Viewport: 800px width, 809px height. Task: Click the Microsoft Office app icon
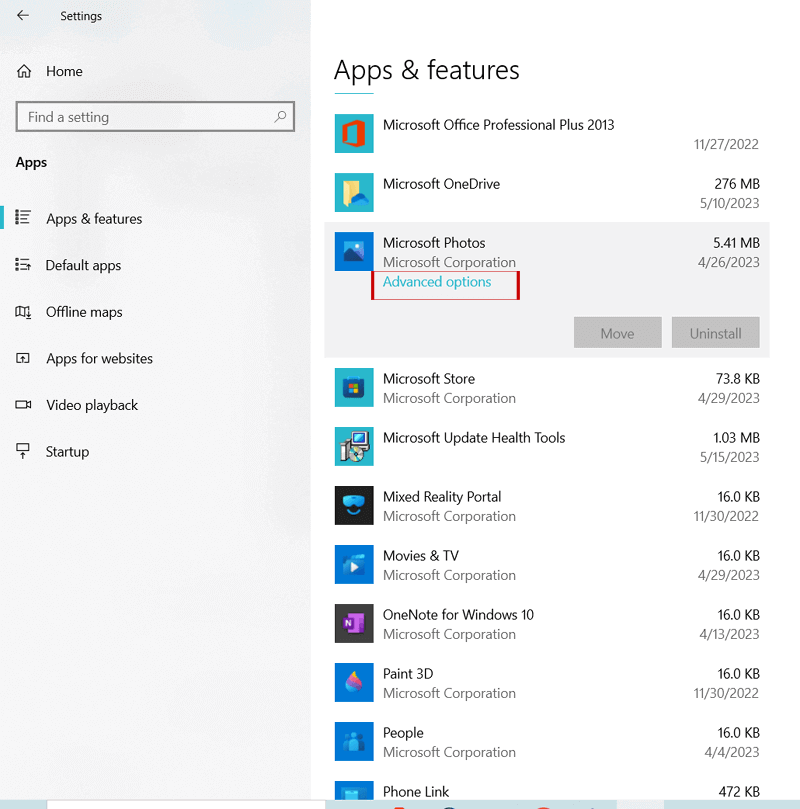[x=354, y=134]
